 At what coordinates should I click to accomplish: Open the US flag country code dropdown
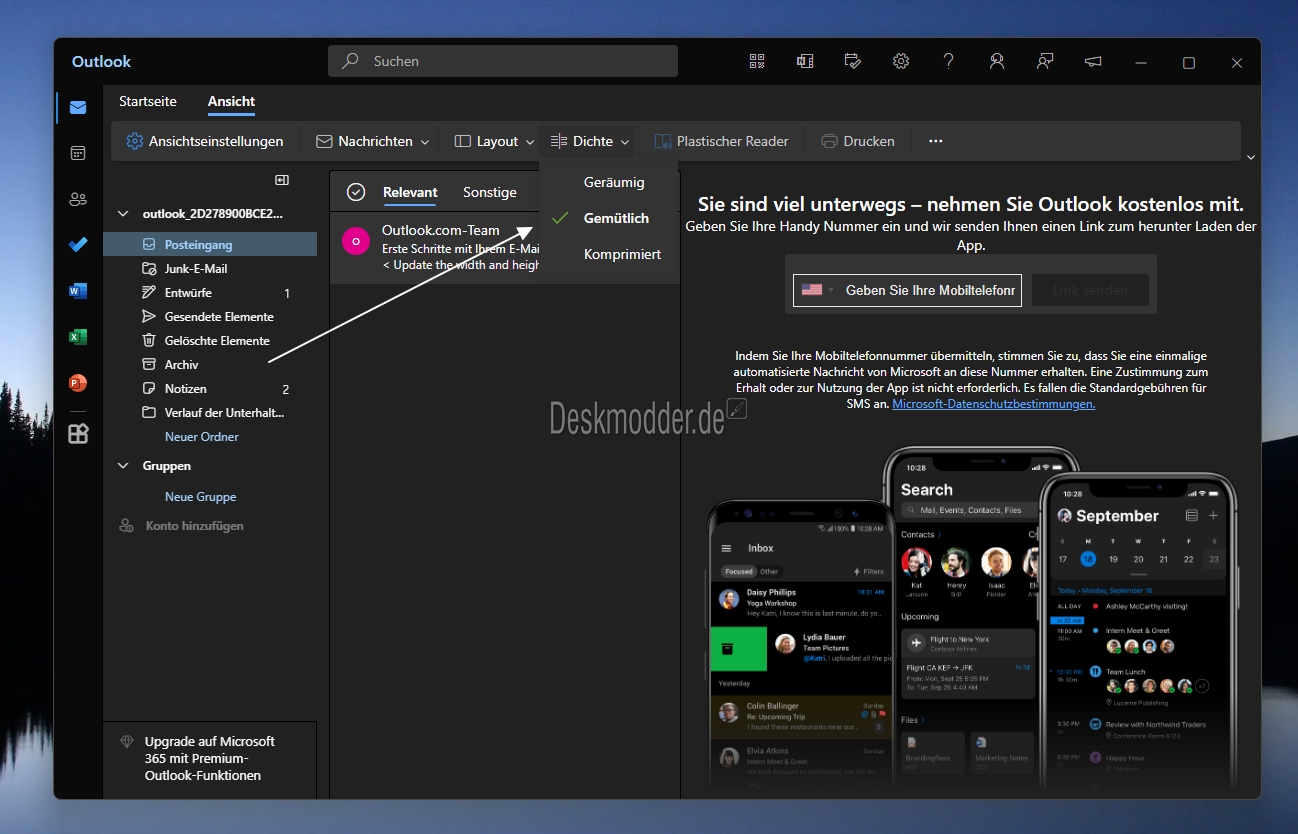tap(817, 290)
